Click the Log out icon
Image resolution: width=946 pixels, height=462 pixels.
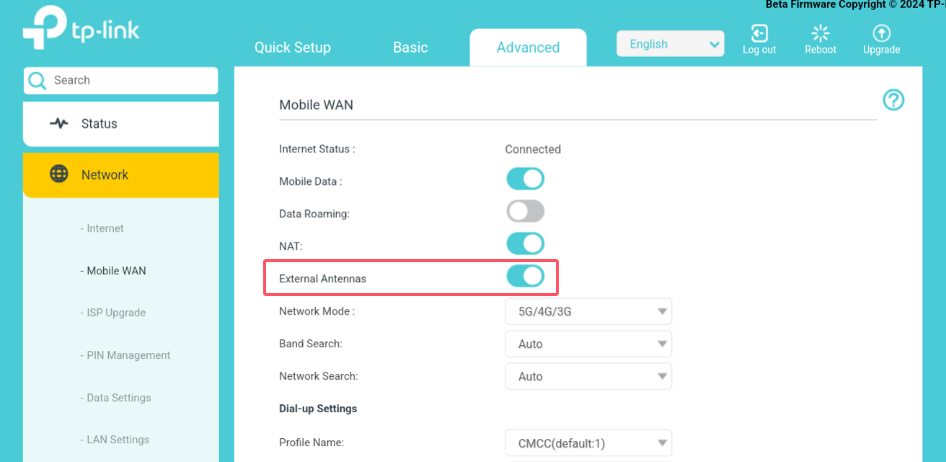pyautogui.click(x=759, y=33)
